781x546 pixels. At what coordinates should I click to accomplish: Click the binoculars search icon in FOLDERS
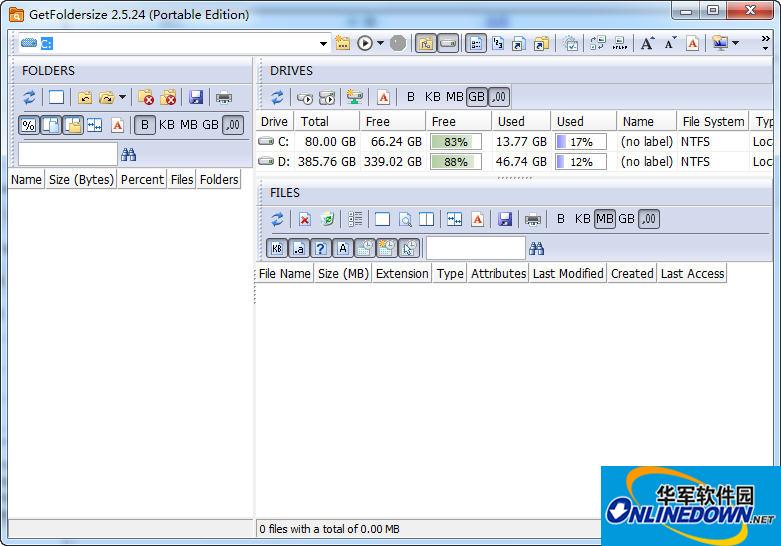click(129, 154)
